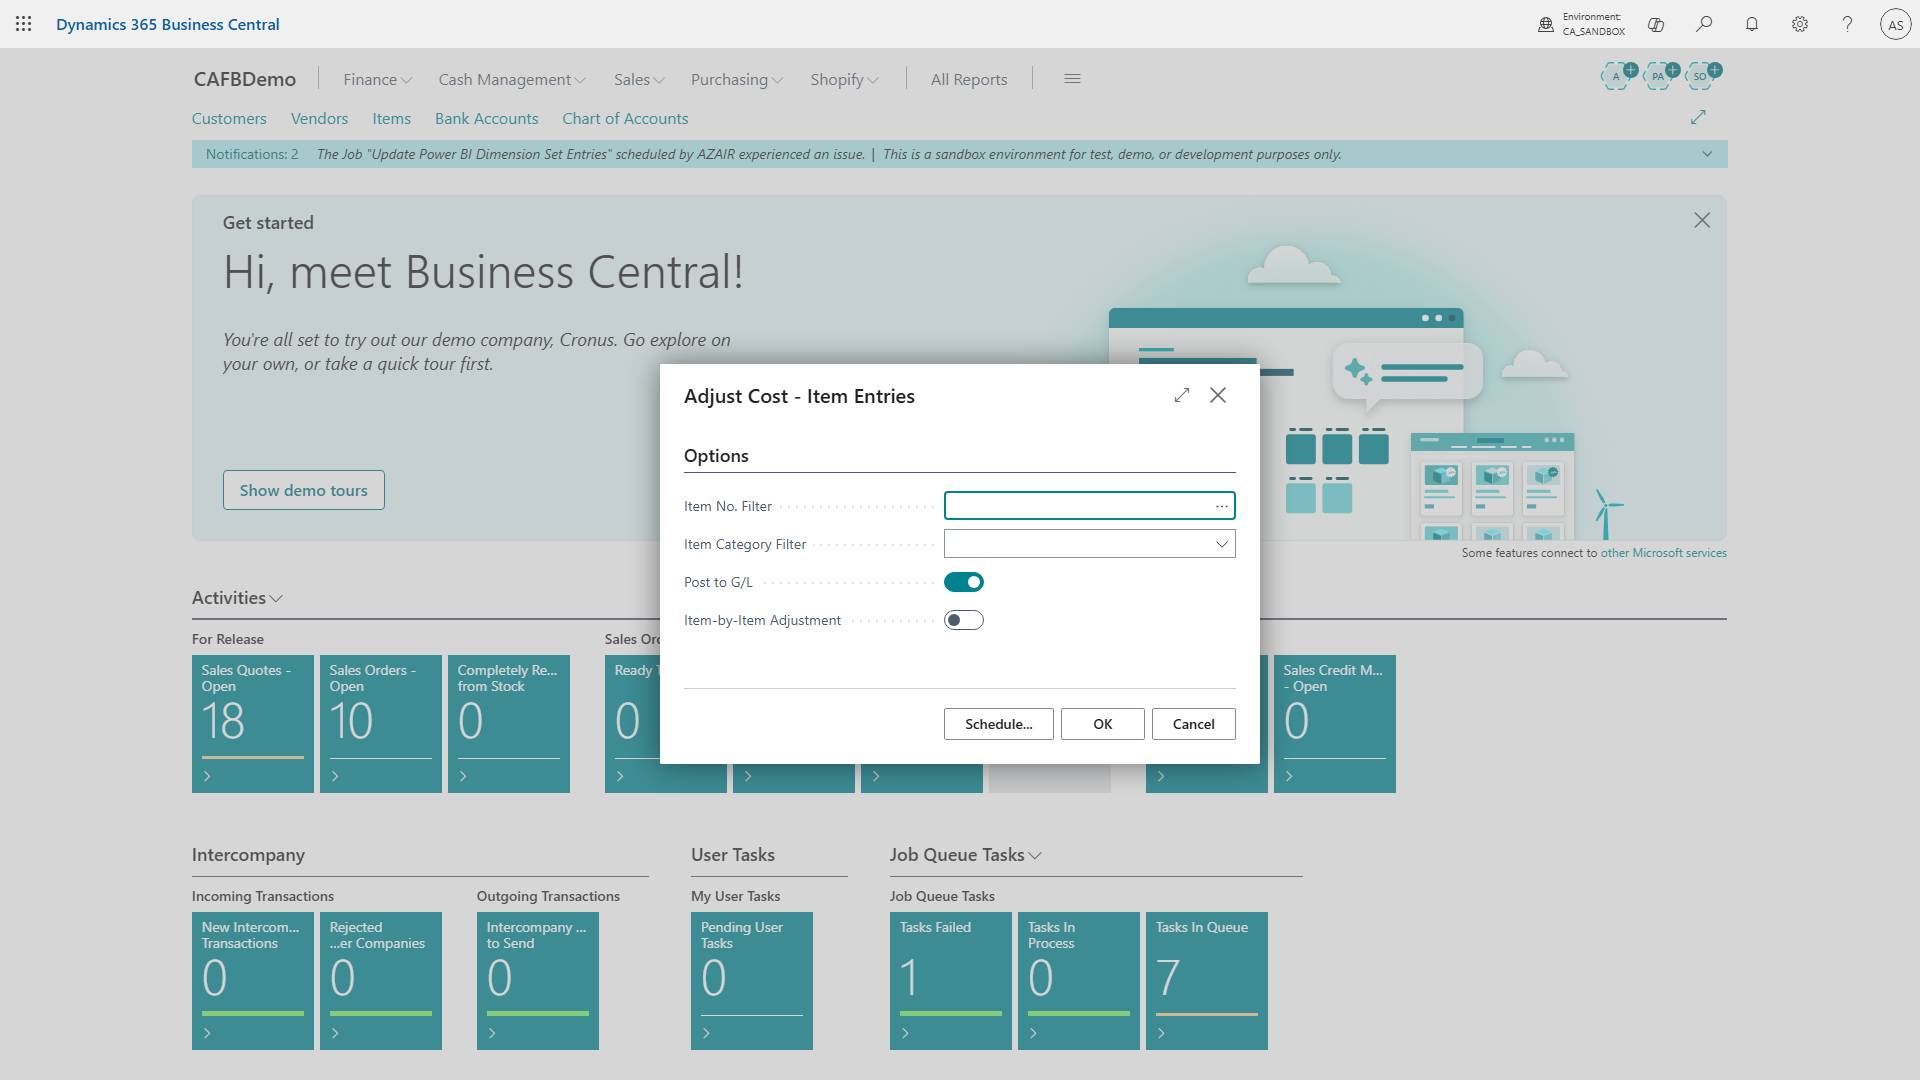Open the Item Category Filter dropdown

tap(1221, 544)
